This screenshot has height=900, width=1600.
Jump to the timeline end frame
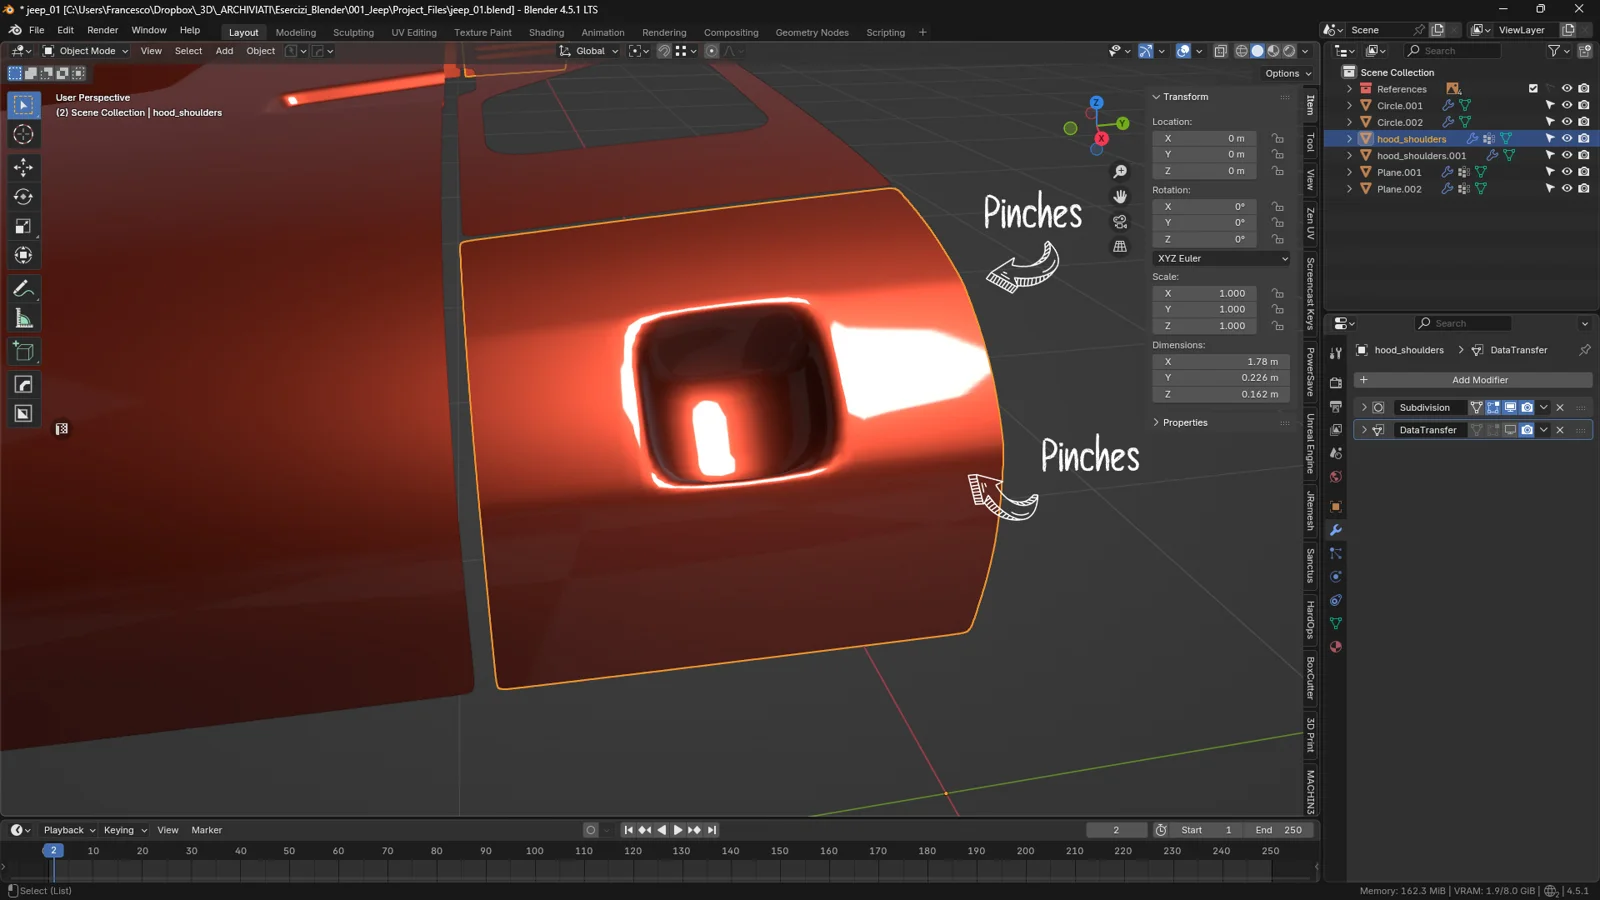(x=712, y=830)
